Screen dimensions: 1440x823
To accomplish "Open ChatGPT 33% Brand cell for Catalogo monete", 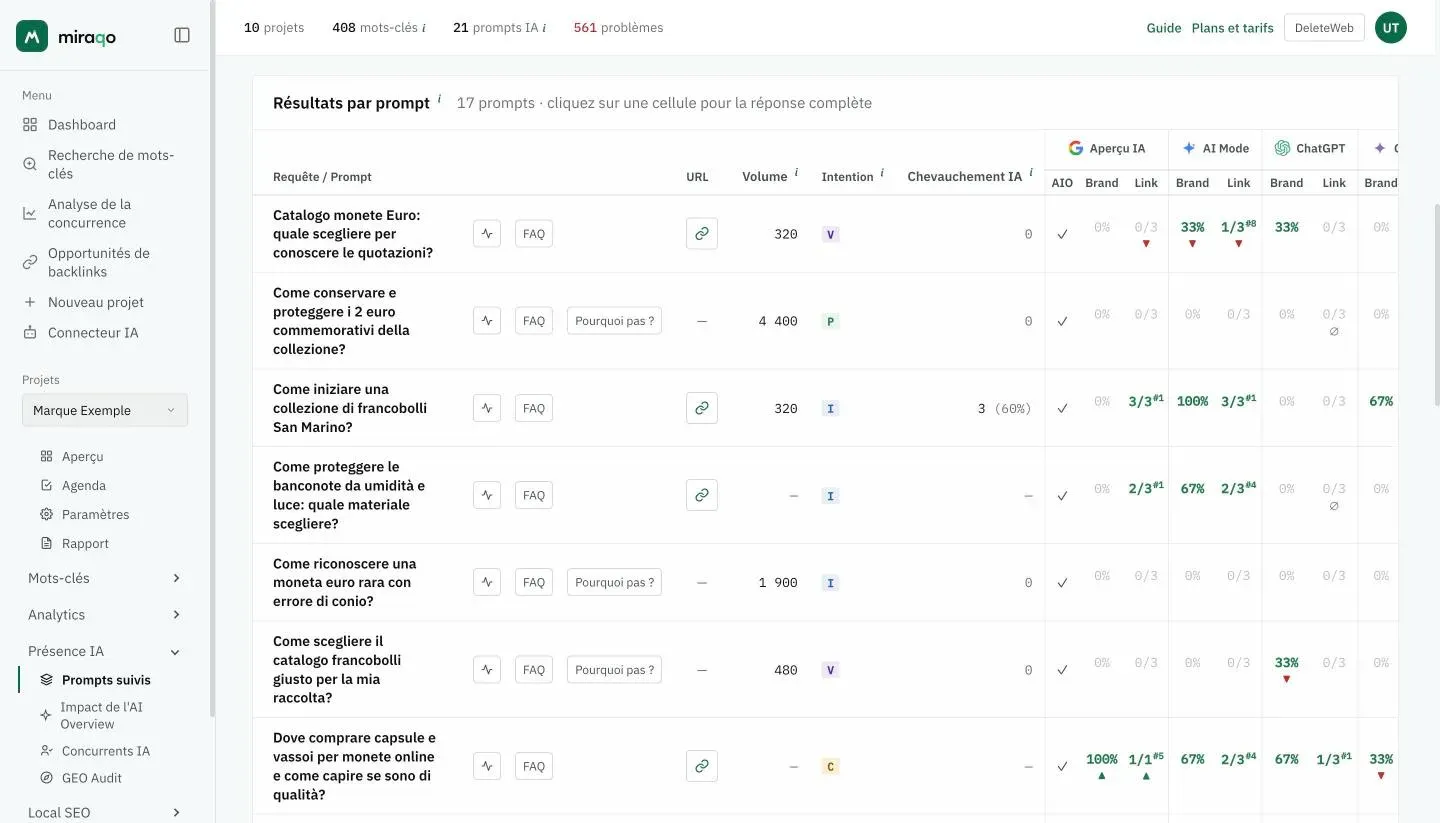I will click(1286, 227).
